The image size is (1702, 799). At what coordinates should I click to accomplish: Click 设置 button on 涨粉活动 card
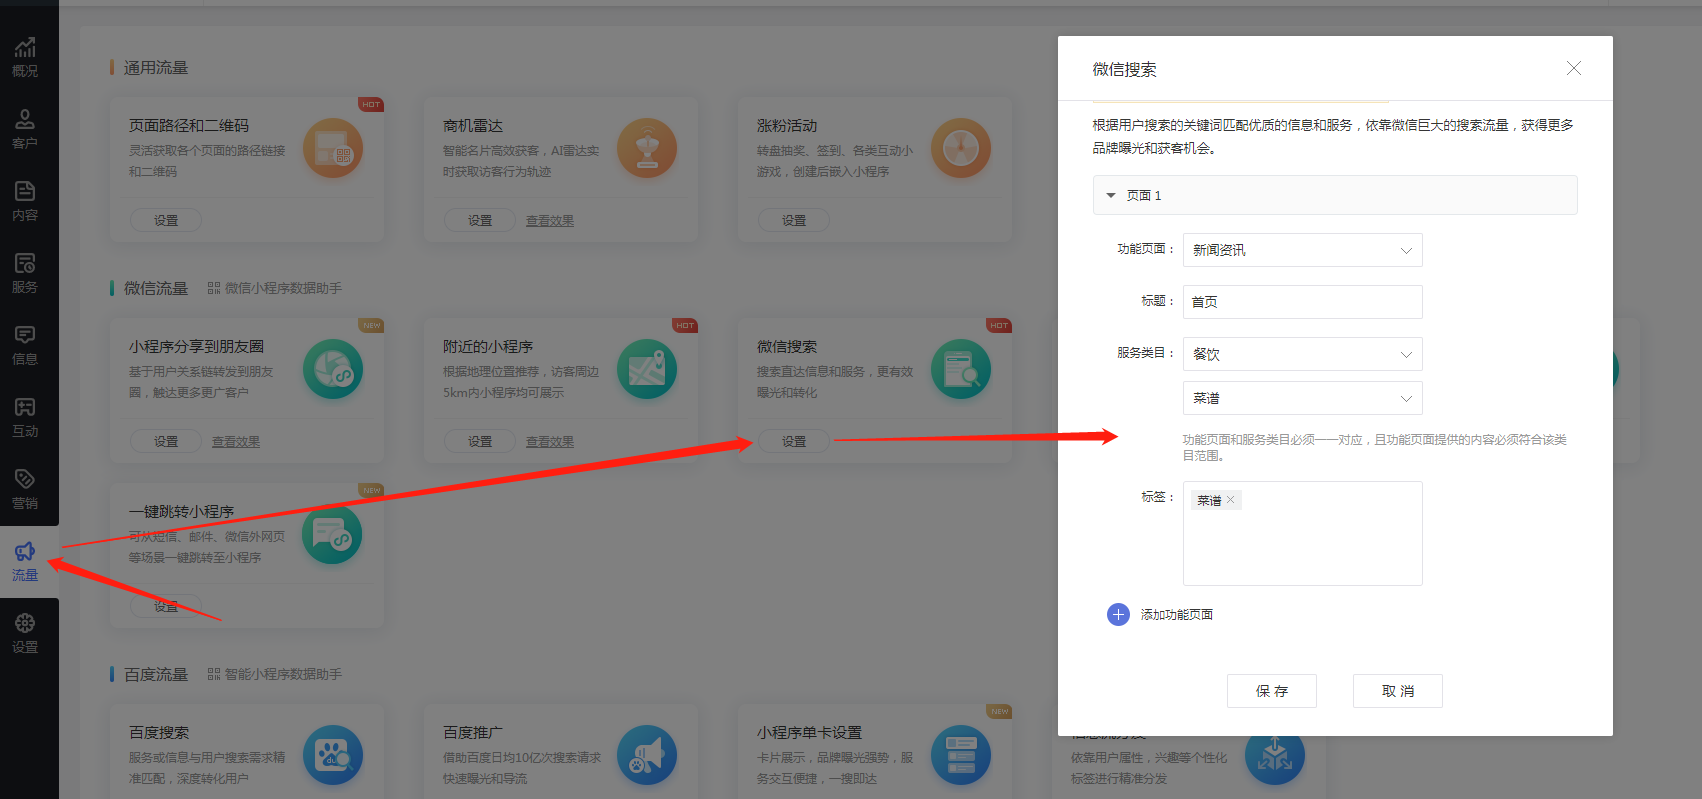pyautogui.click(x=794, y=220)
